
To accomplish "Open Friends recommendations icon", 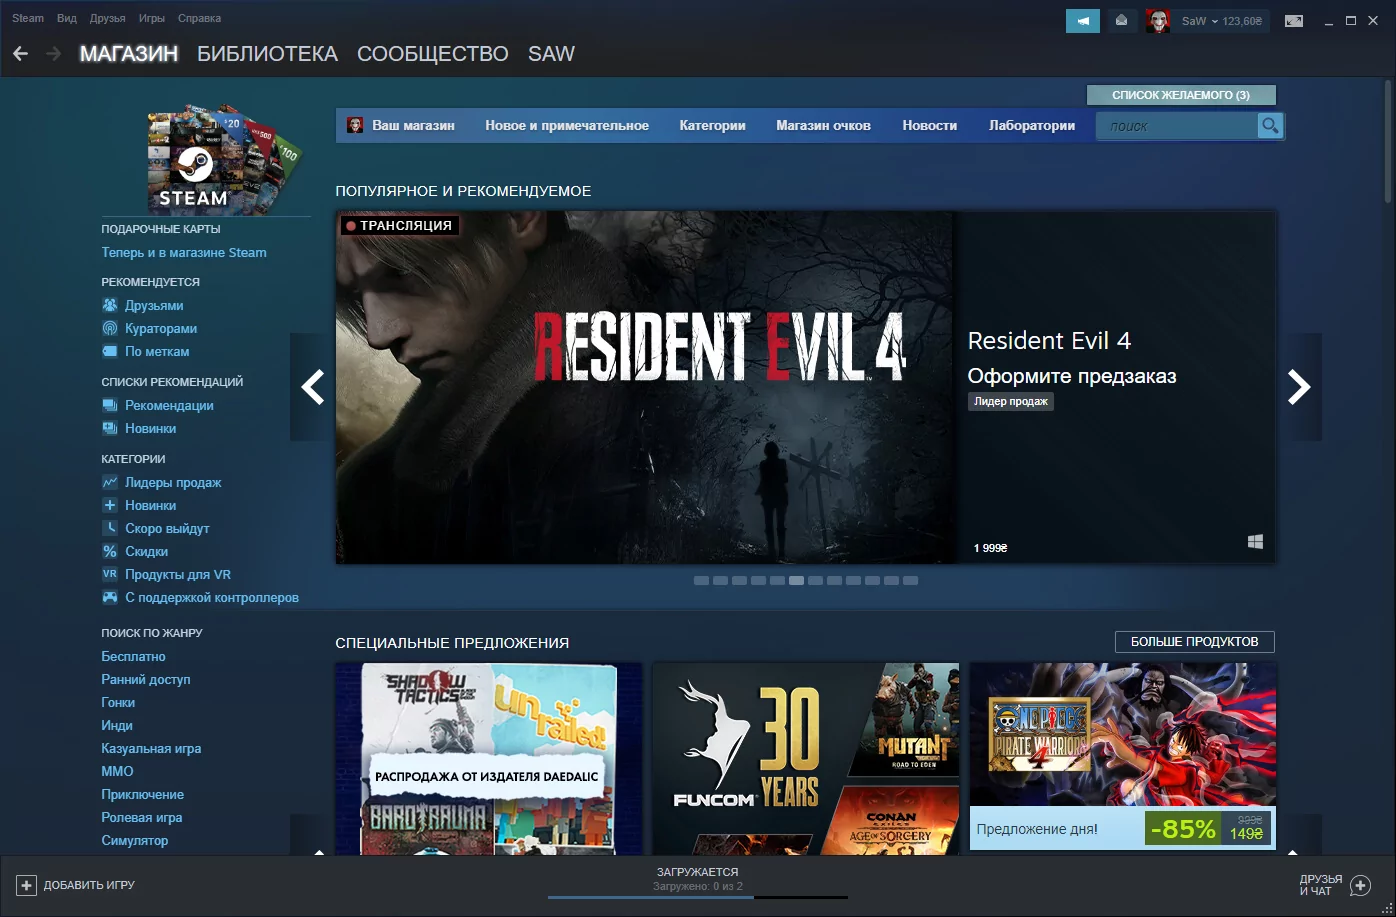I will pos(110,305).
